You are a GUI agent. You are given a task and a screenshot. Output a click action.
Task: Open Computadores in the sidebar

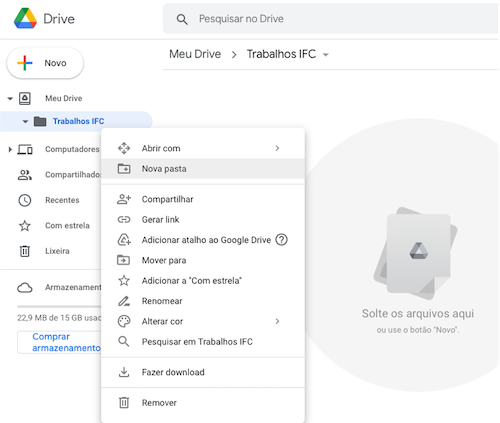[x=72, y=149]
